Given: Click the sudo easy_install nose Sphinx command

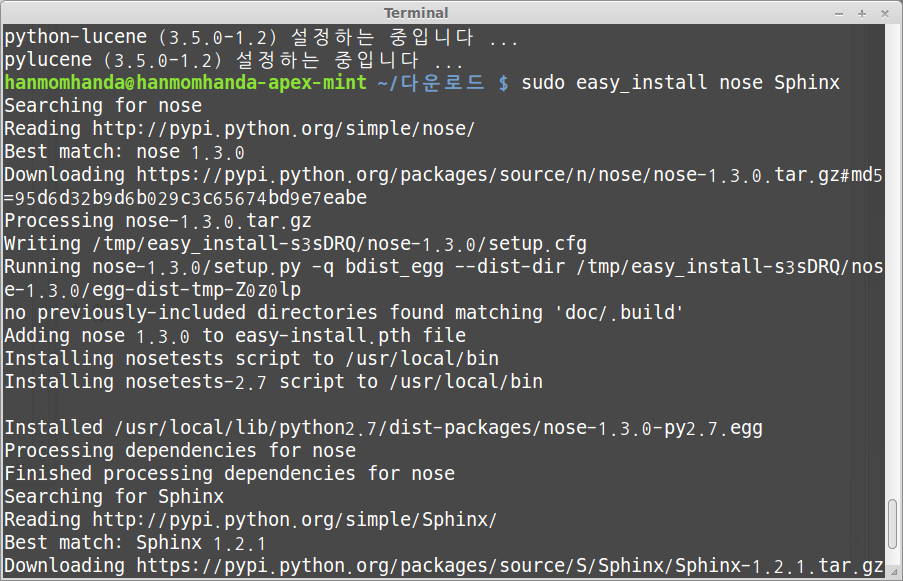Looking at the screenshot, I should [680, 83].
